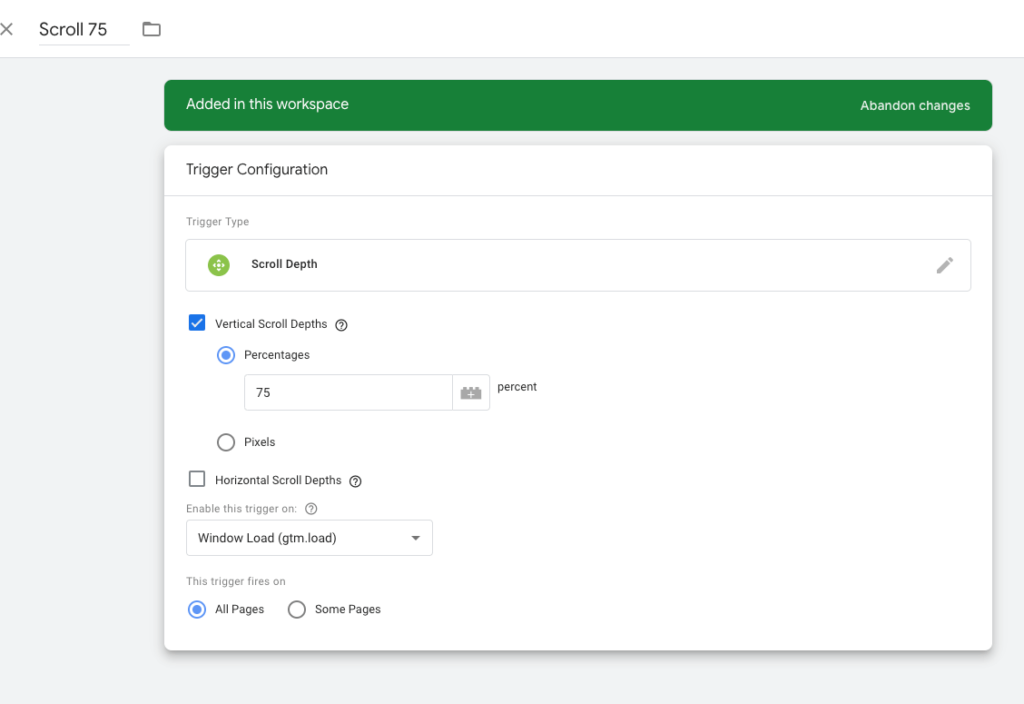The image size is (1024, 704).
Task: Open help for Enable this trigger on
Action: pos(311,509)
